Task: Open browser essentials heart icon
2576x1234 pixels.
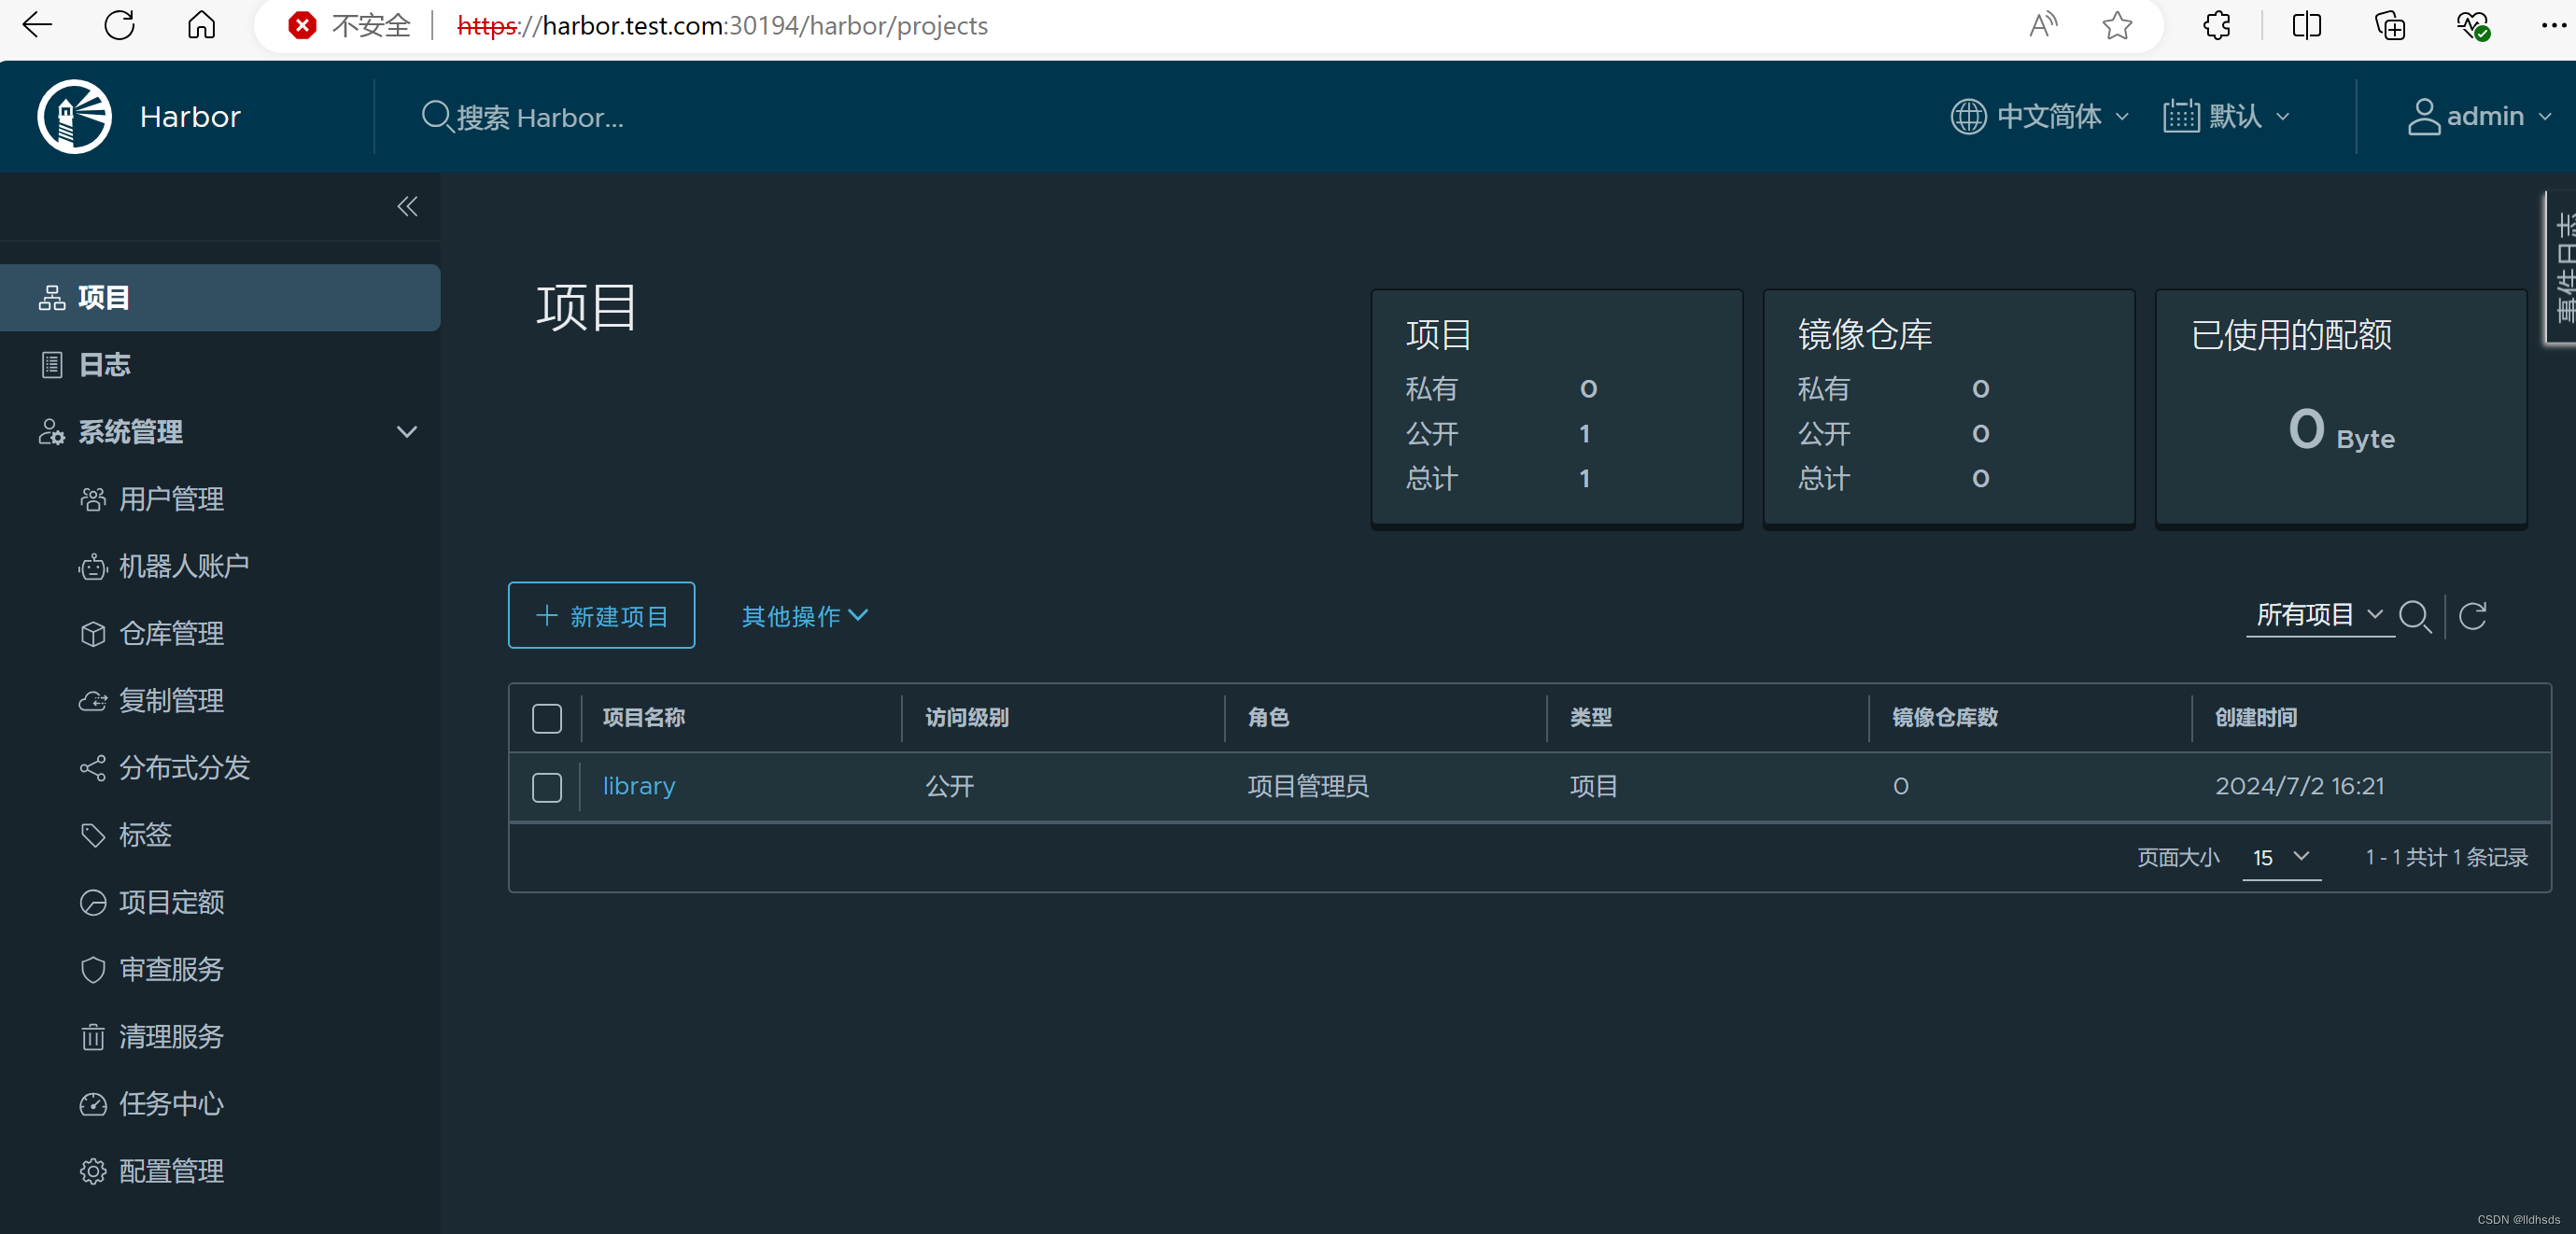Action: pos(2473,25)
